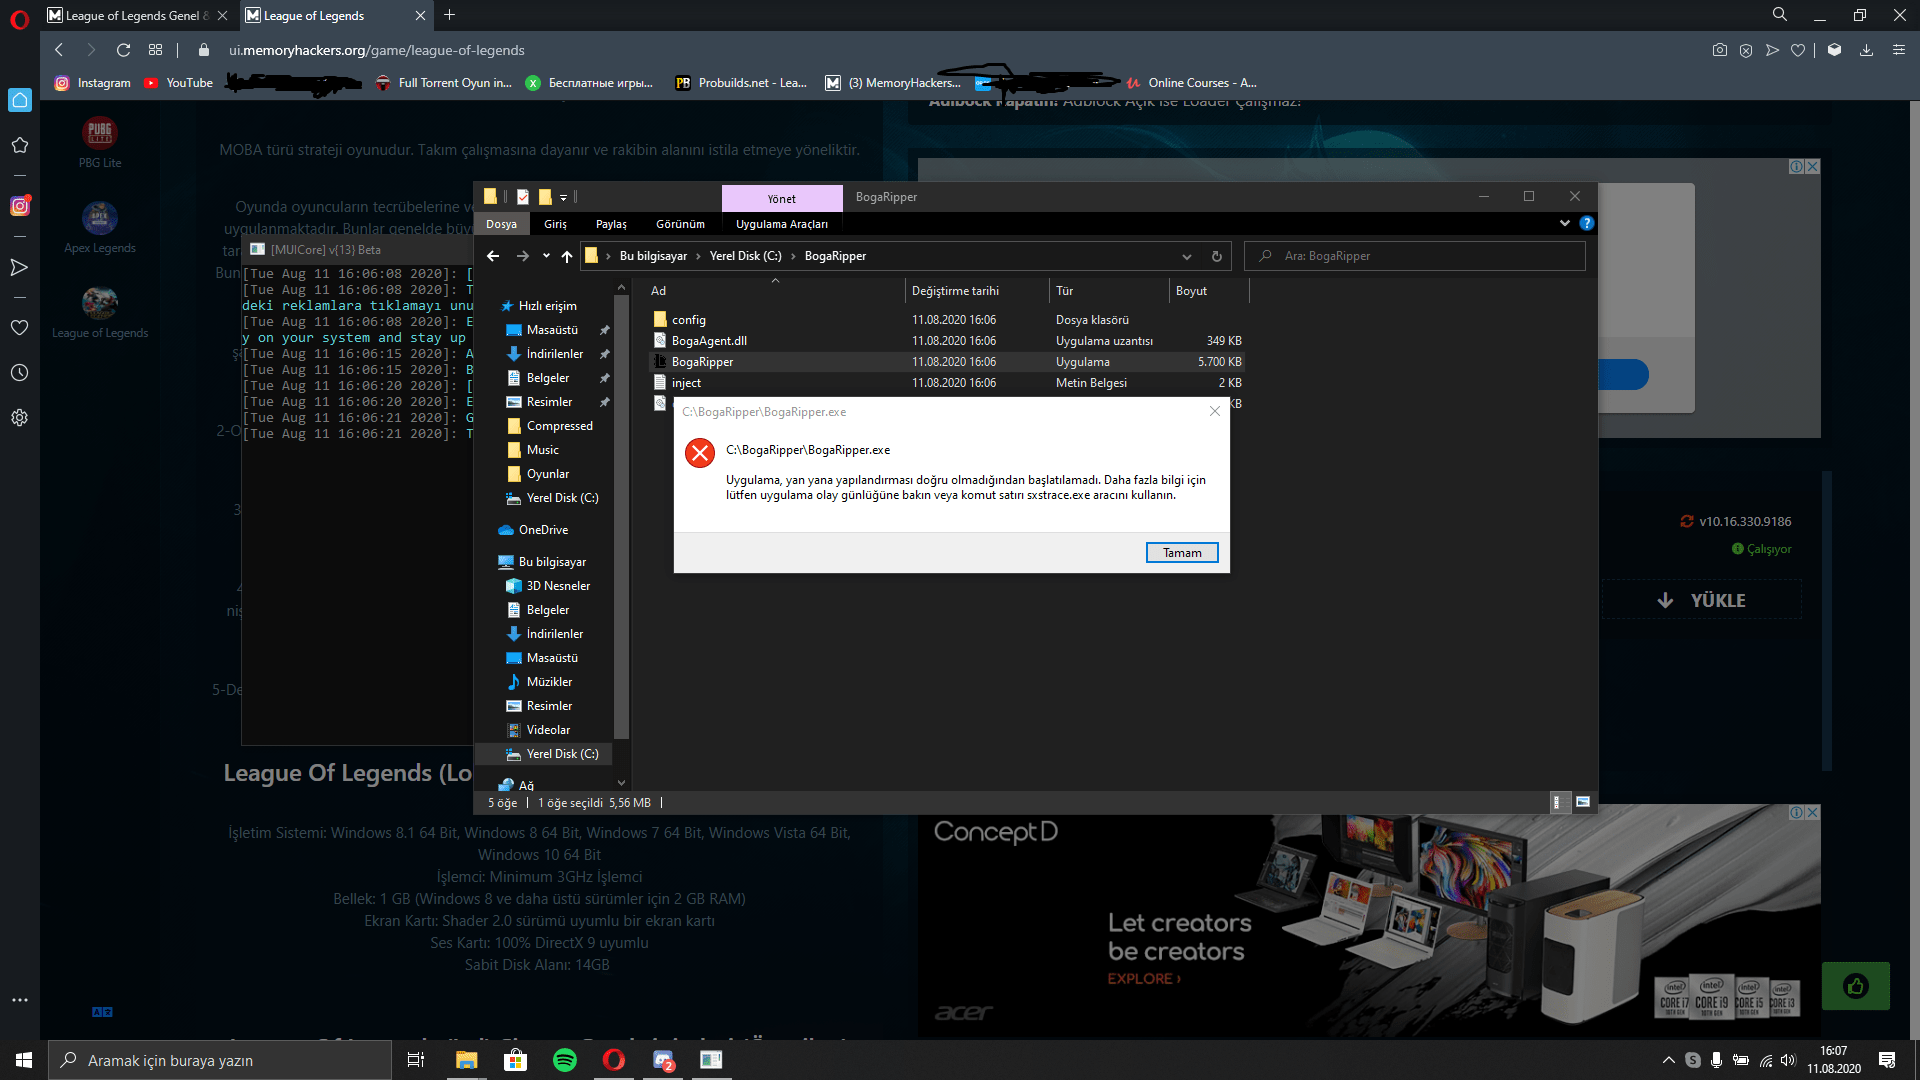Open Opera sidebar Instagram icon
Image resolution: width=1920 pixels, height=1080 pixels.
(x=20, y=206)
